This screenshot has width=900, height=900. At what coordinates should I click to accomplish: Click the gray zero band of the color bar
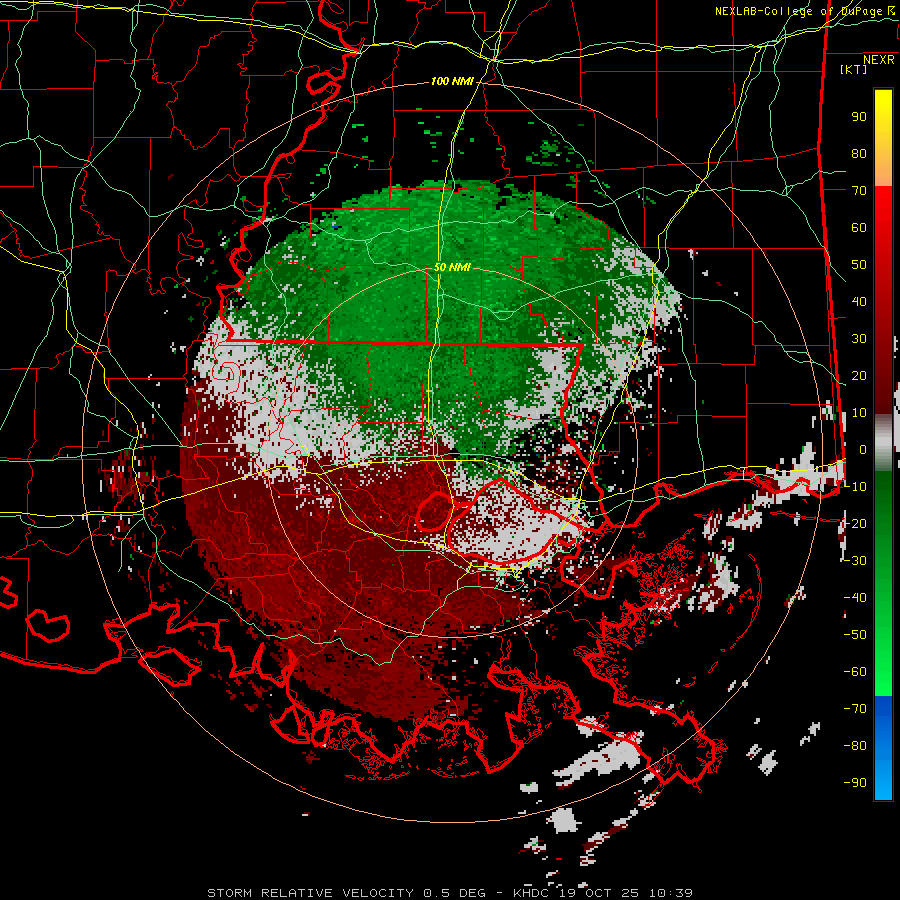pyautogui.click(x=883, y=442)
